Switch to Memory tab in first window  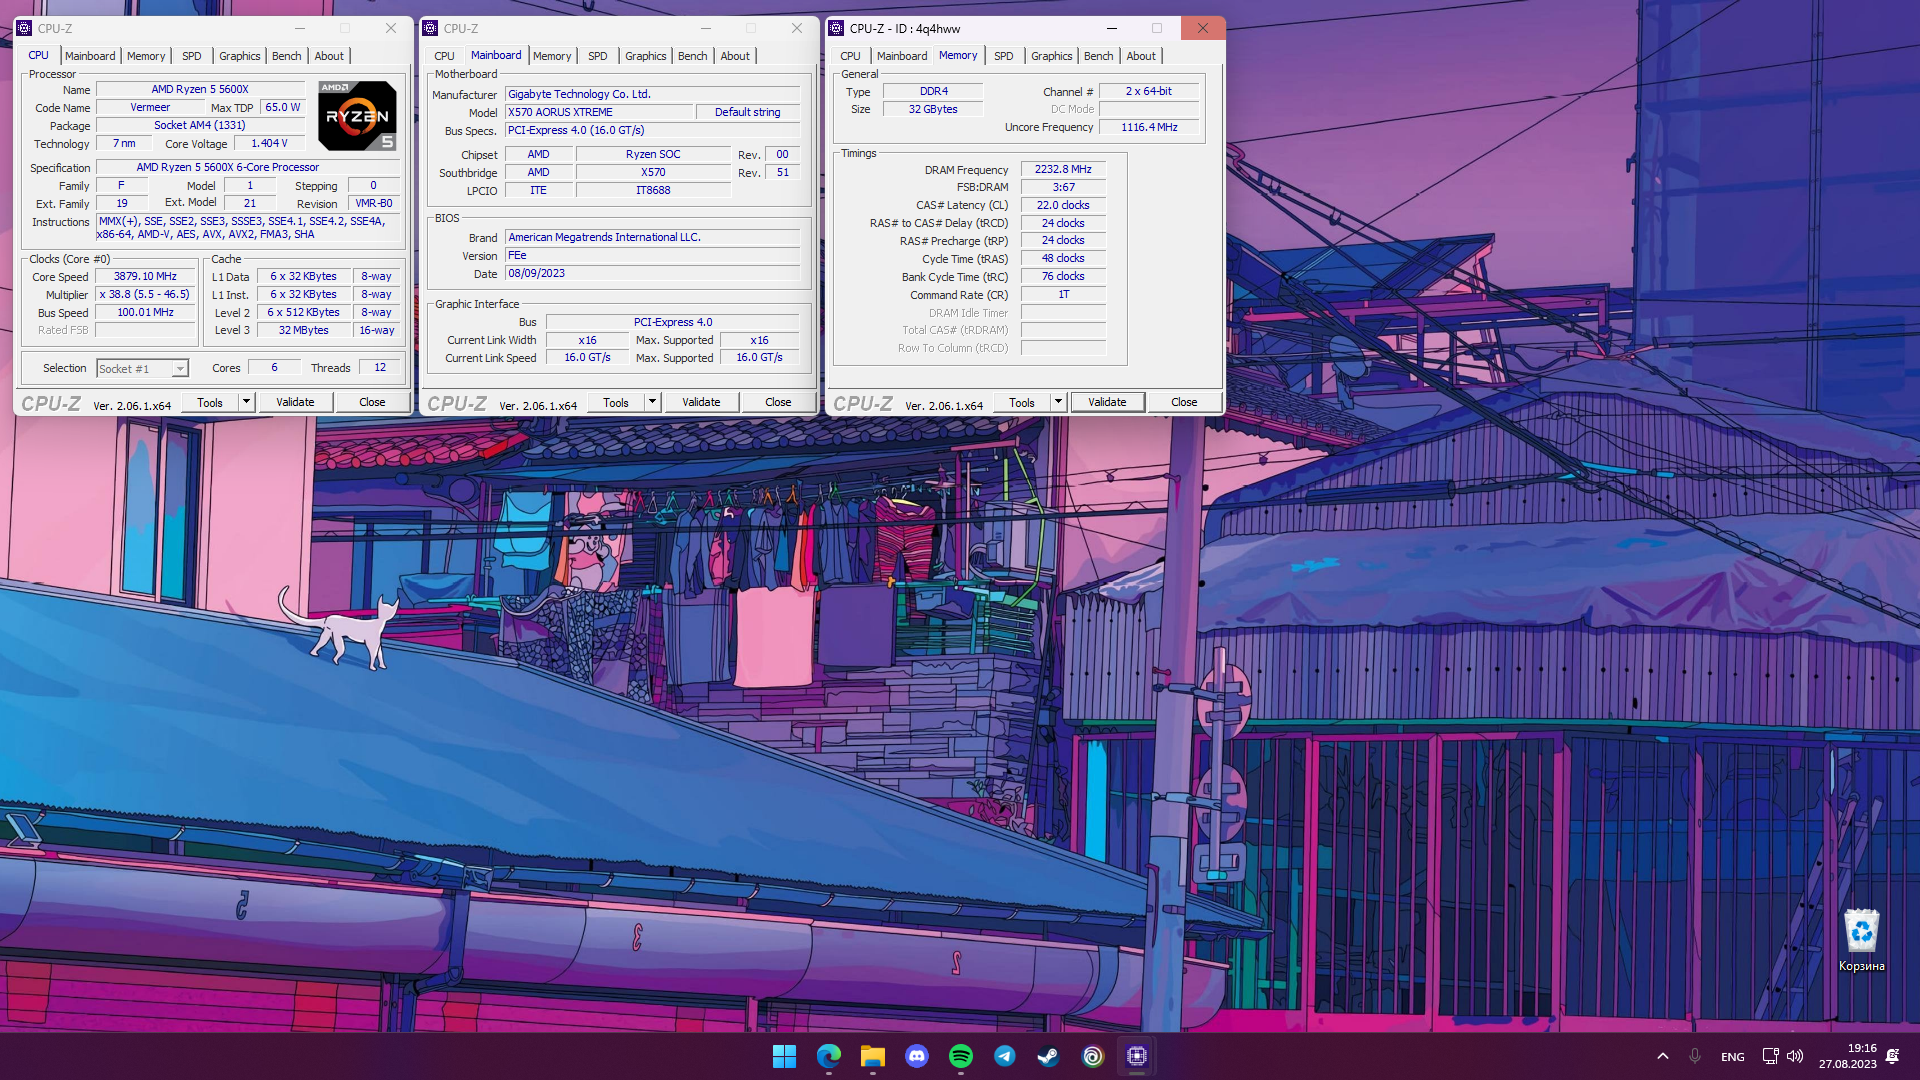146,56
